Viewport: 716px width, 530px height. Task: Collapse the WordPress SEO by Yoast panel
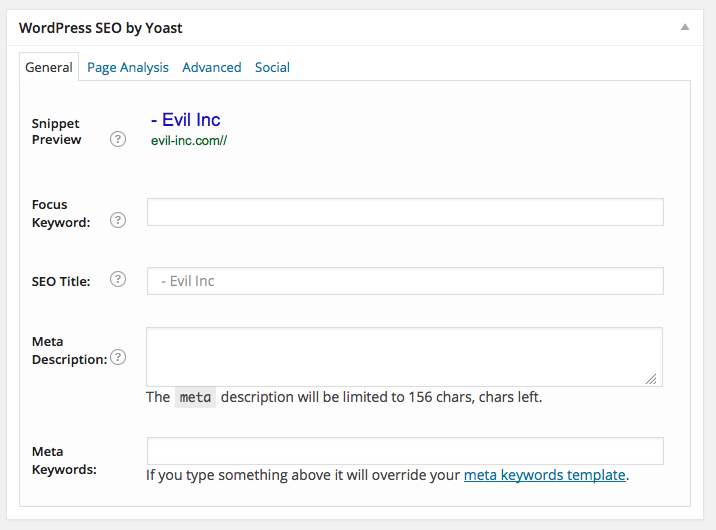[685, 28]
